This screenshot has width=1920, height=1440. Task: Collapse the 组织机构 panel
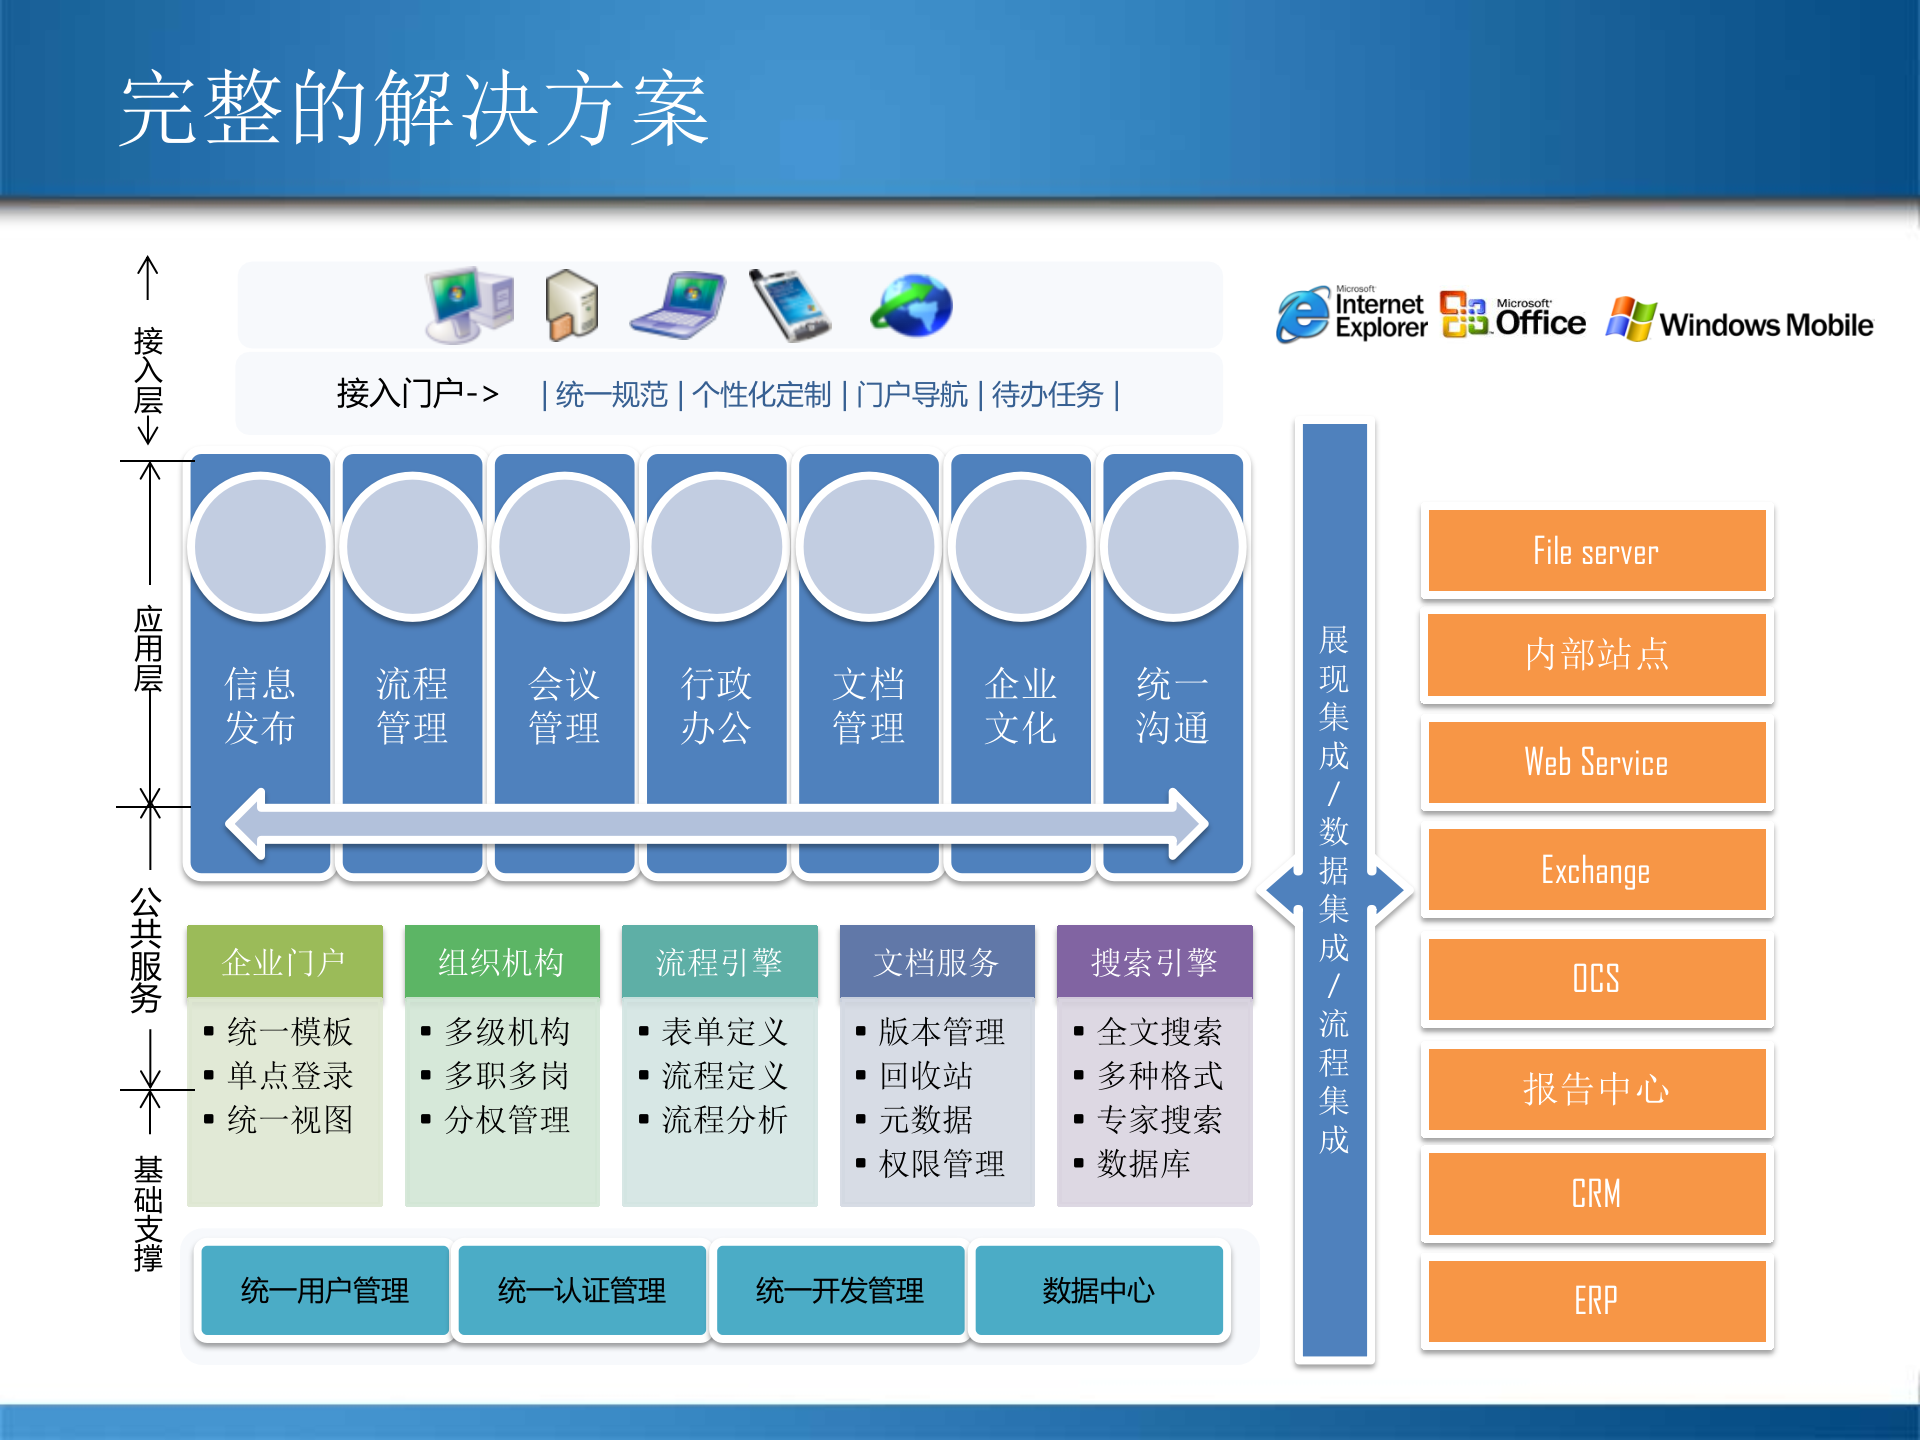pos(500,962)
